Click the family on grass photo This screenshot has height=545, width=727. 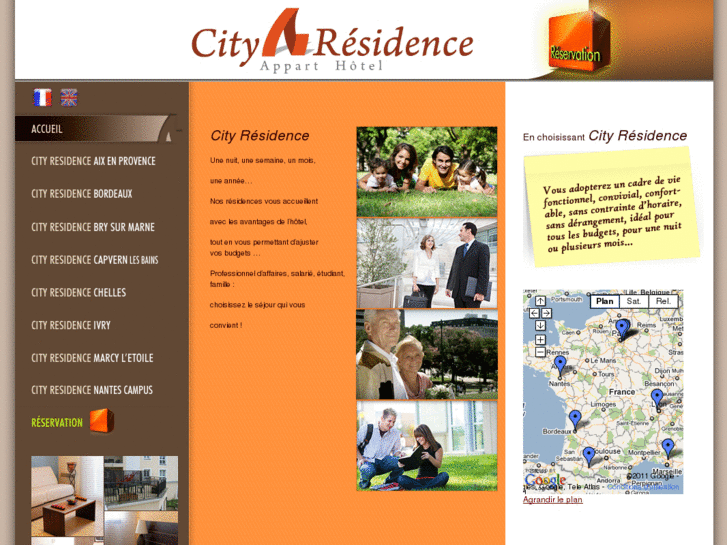(x=427, y=172)
